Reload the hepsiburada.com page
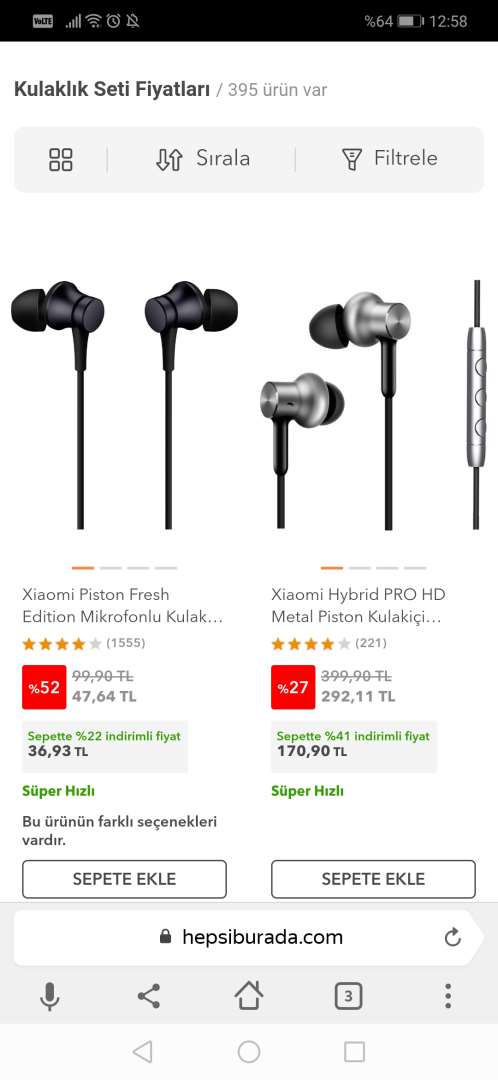The image size is (498, 1080). coord(453,937)
